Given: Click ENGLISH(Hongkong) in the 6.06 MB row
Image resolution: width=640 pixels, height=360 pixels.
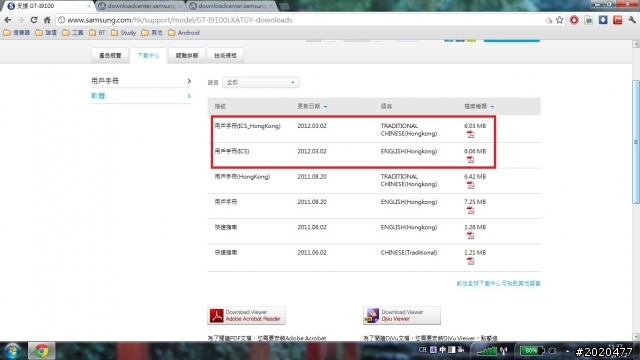Looking at the screenshot, I should [x=409, y=151].
